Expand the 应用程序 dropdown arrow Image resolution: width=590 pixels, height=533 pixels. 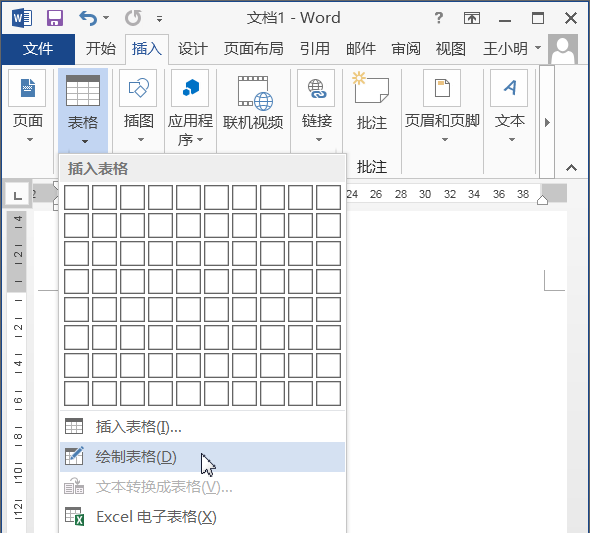[x=200, y=140]
